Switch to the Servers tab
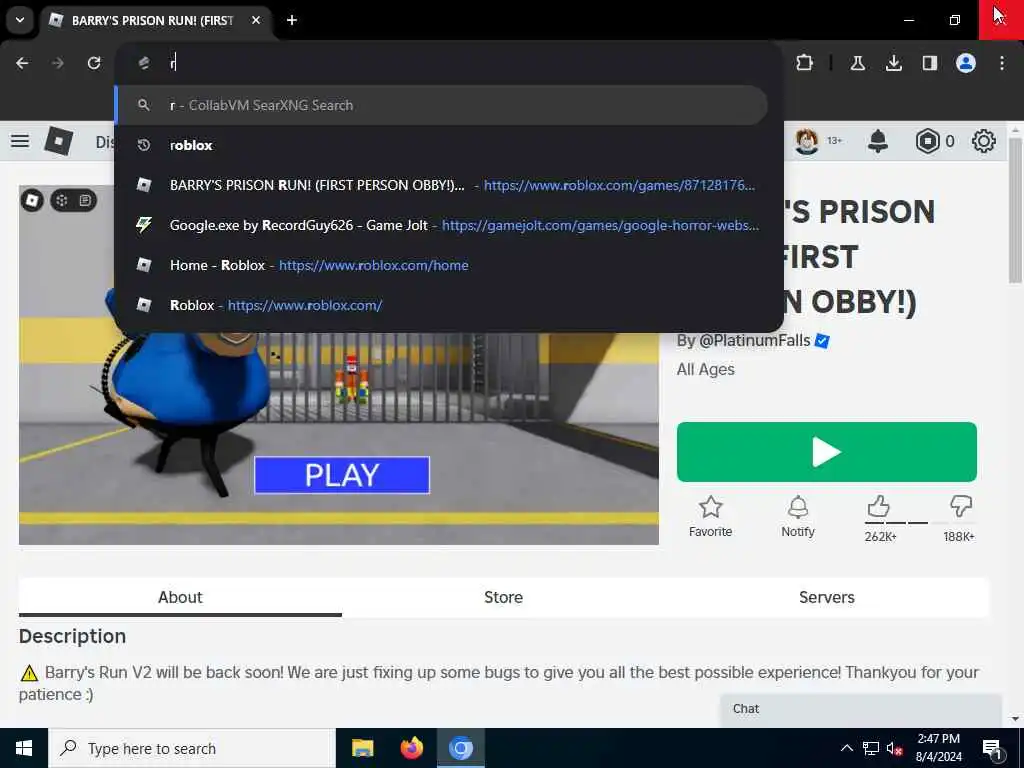The width and height of the screenshot is (1024, 768). (x=827, y=598)
